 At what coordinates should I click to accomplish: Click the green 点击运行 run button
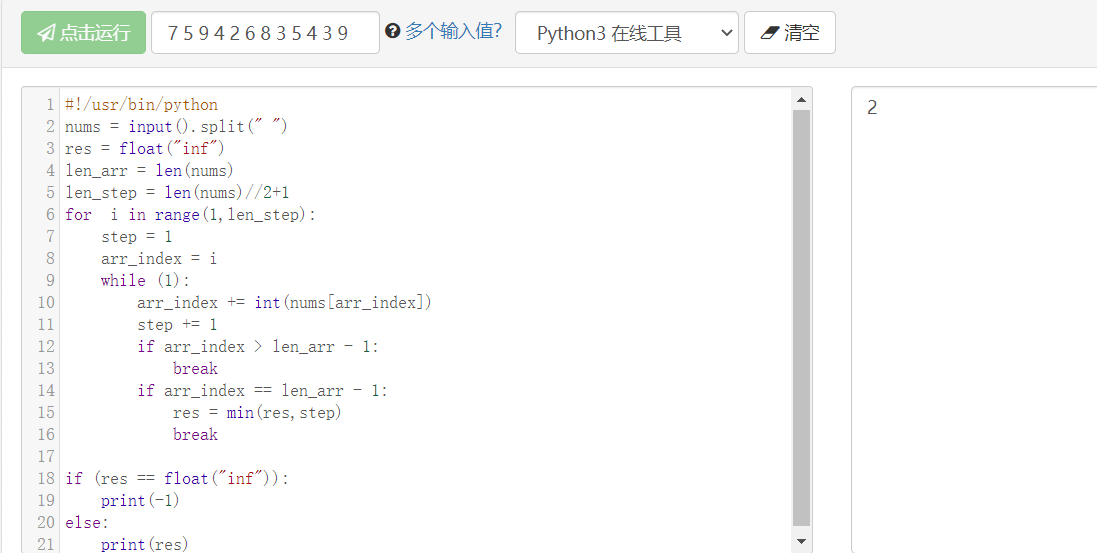(x=83, y=32)
